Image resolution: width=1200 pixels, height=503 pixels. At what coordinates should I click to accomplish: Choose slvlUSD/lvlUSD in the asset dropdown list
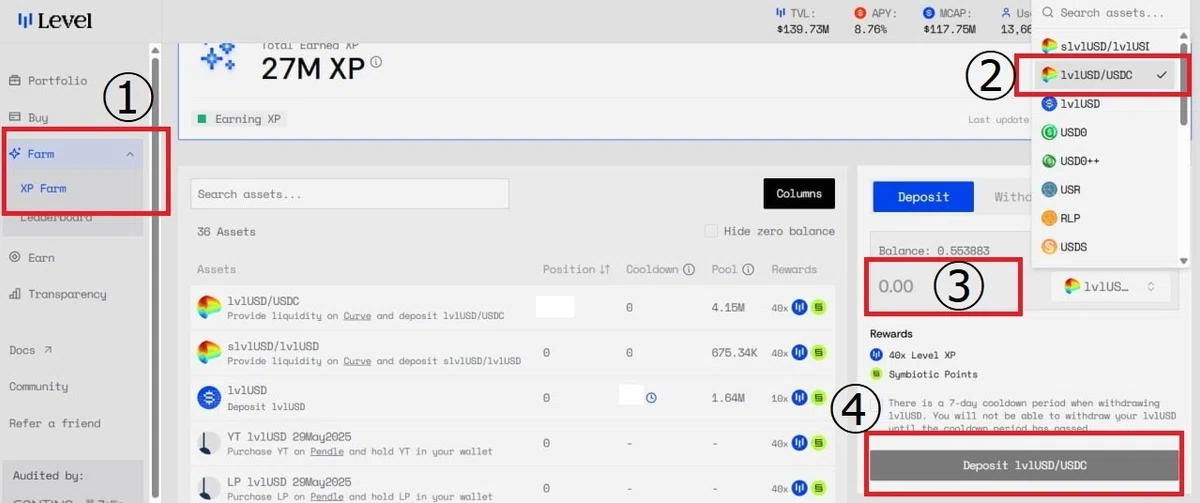[x=1106, y=46]
